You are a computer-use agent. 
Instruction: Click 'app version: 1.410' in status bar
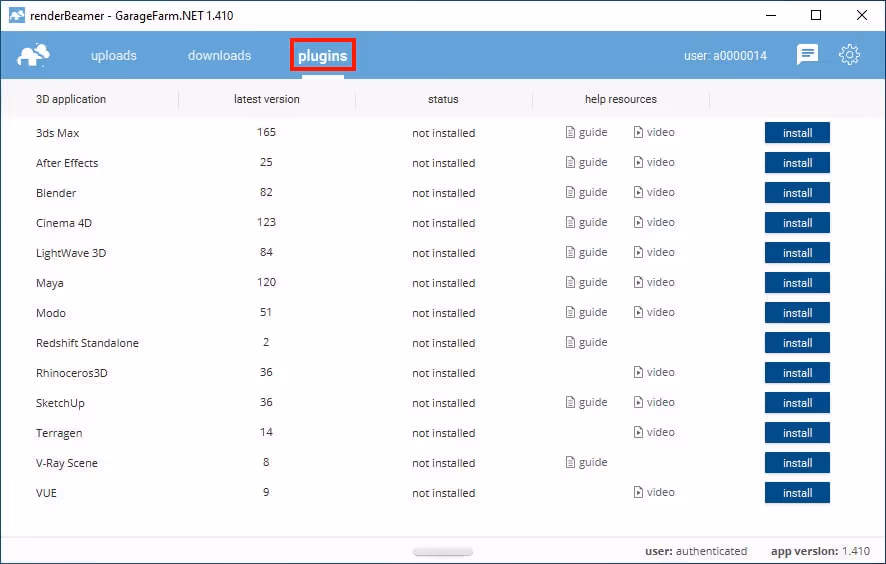tap(820, 550)
